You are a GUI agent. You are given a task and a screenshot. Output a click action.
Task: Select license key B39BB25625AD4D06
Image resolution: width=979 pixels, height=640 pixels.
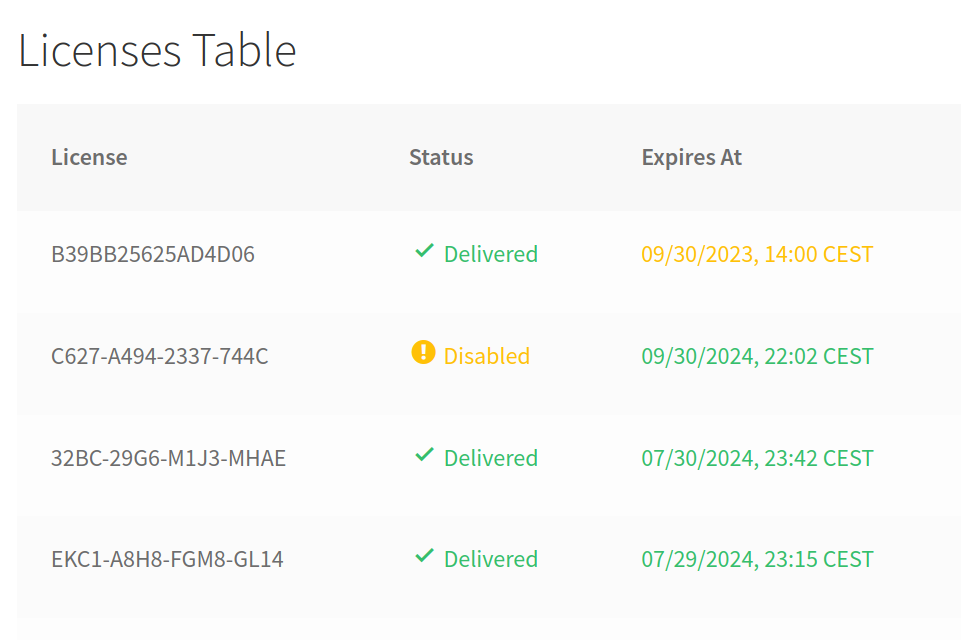pyautogui.click(x=153, y=254)
